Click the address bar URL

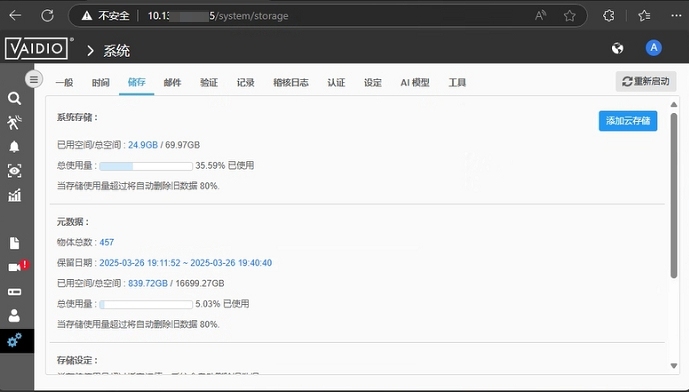pos(218,16)
